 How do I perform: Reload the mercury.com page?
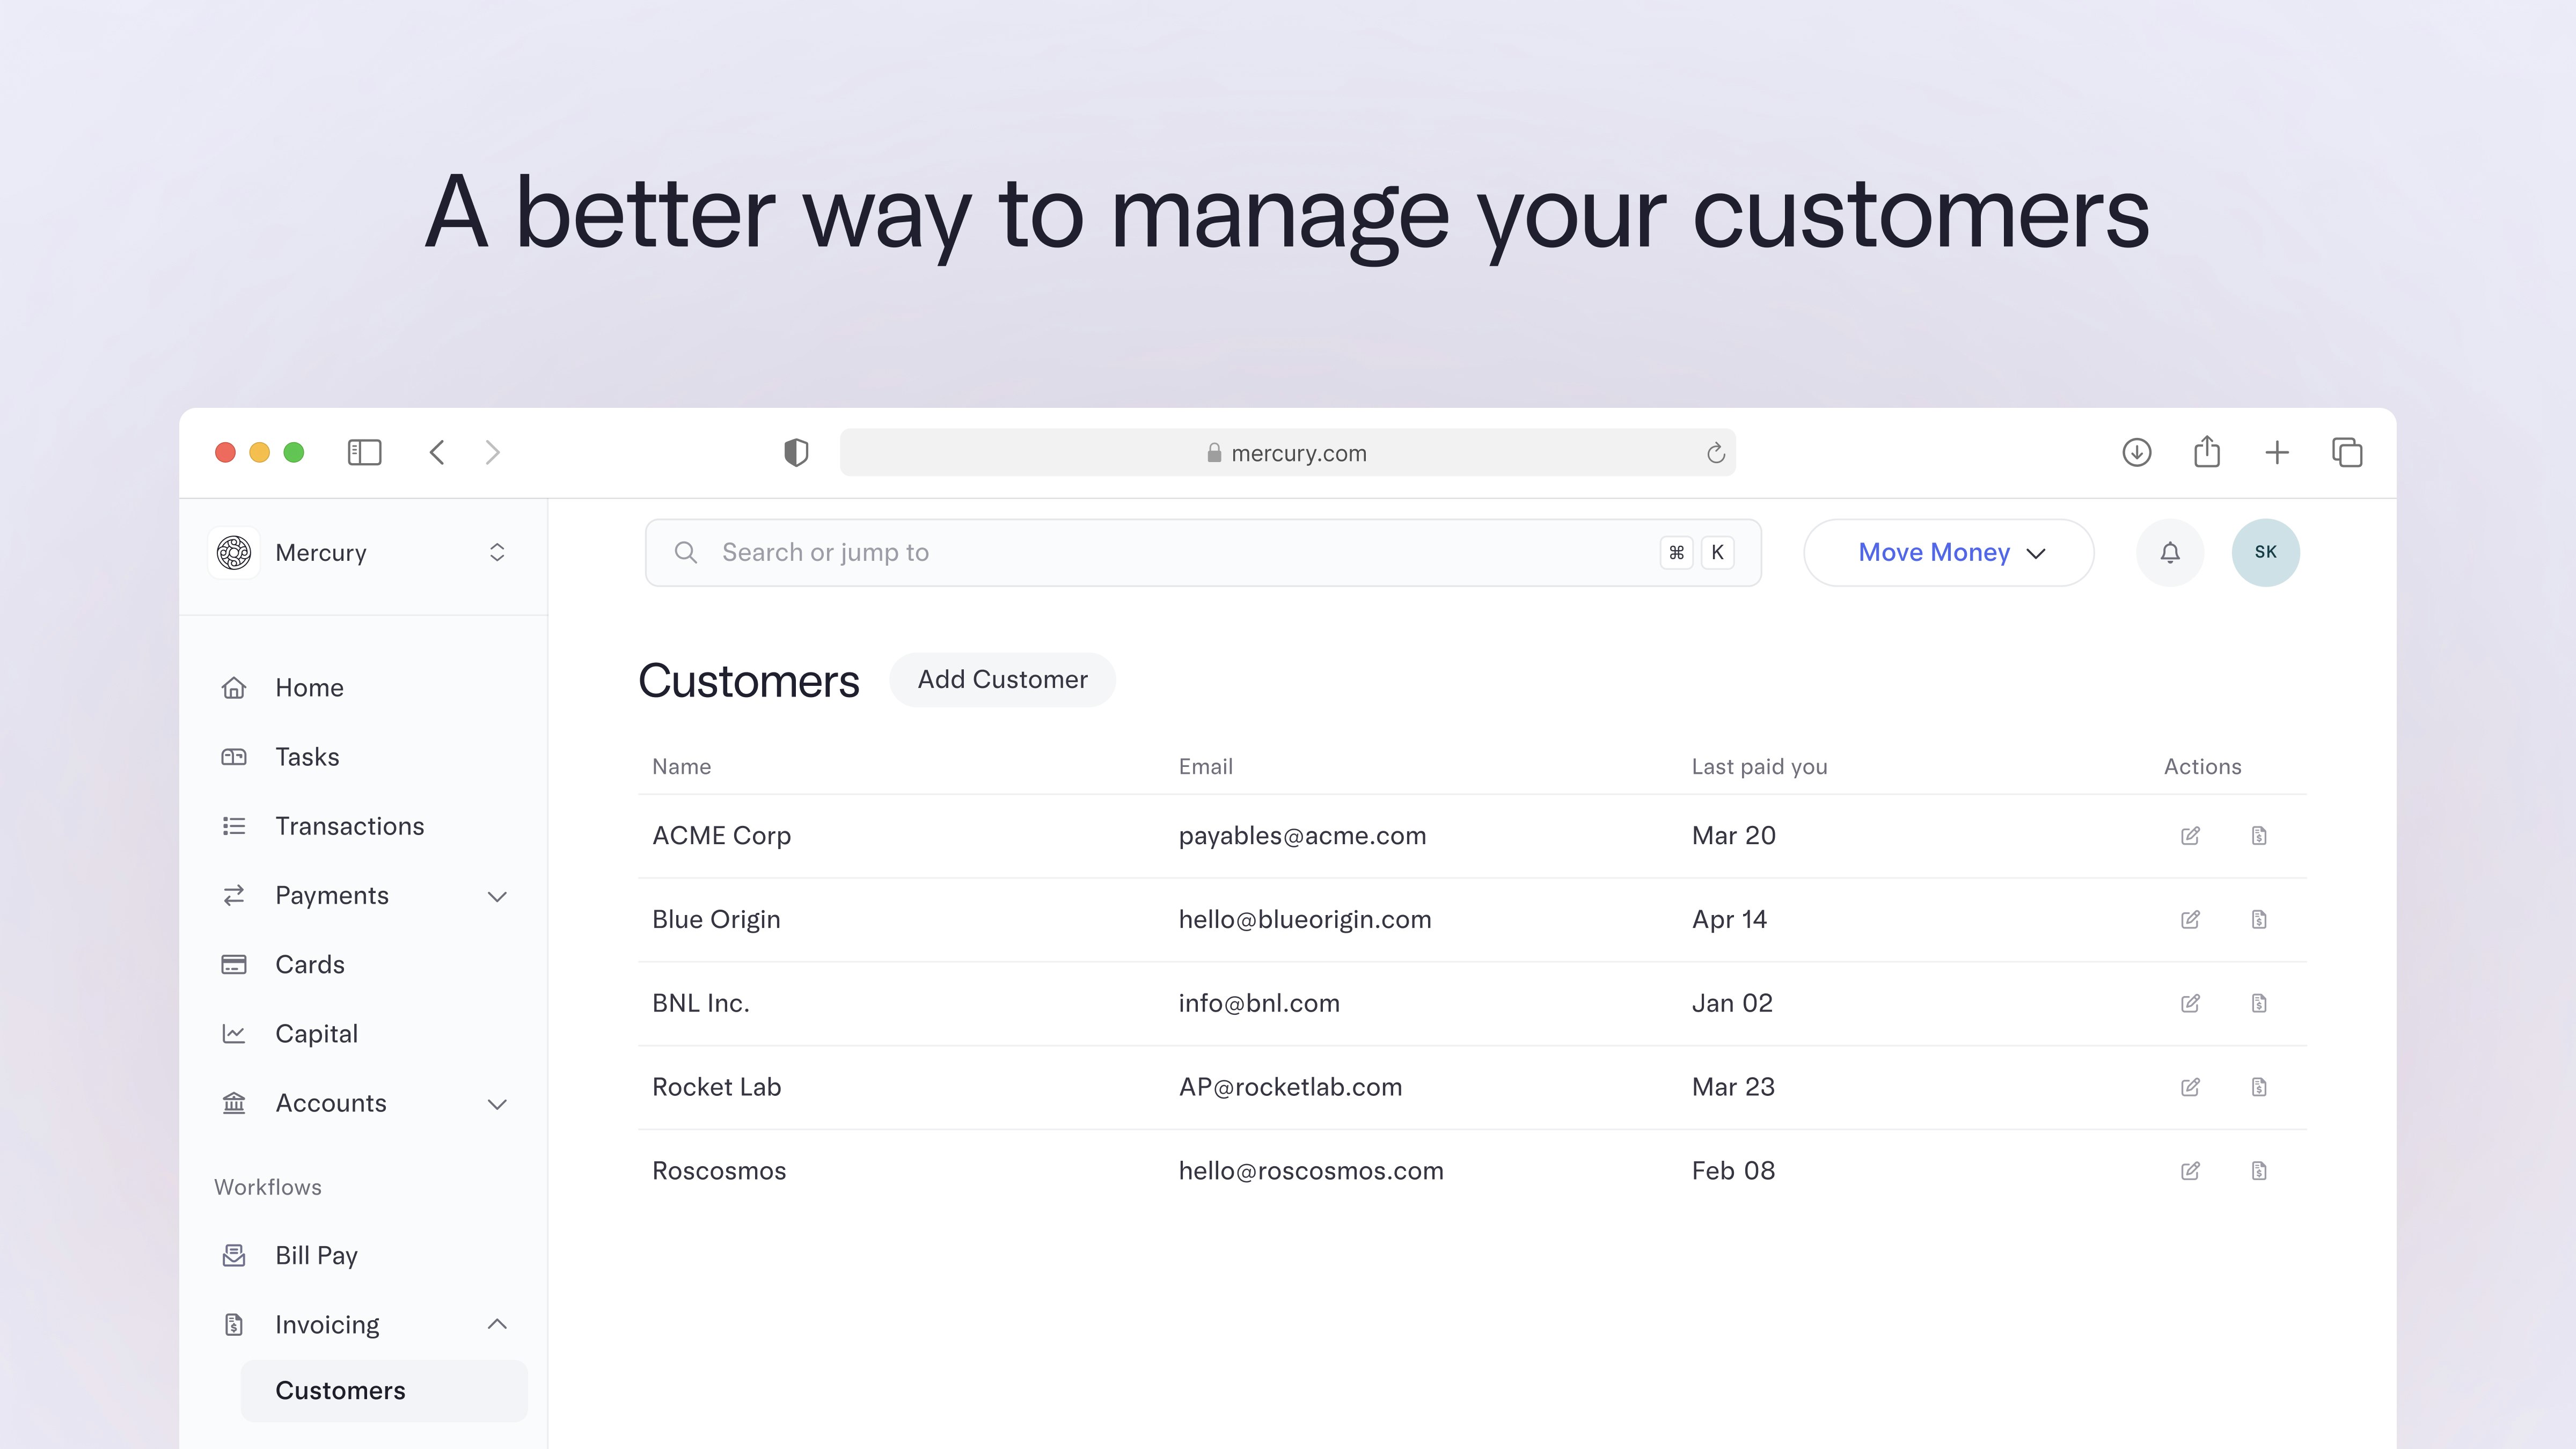pos(1716,453)
